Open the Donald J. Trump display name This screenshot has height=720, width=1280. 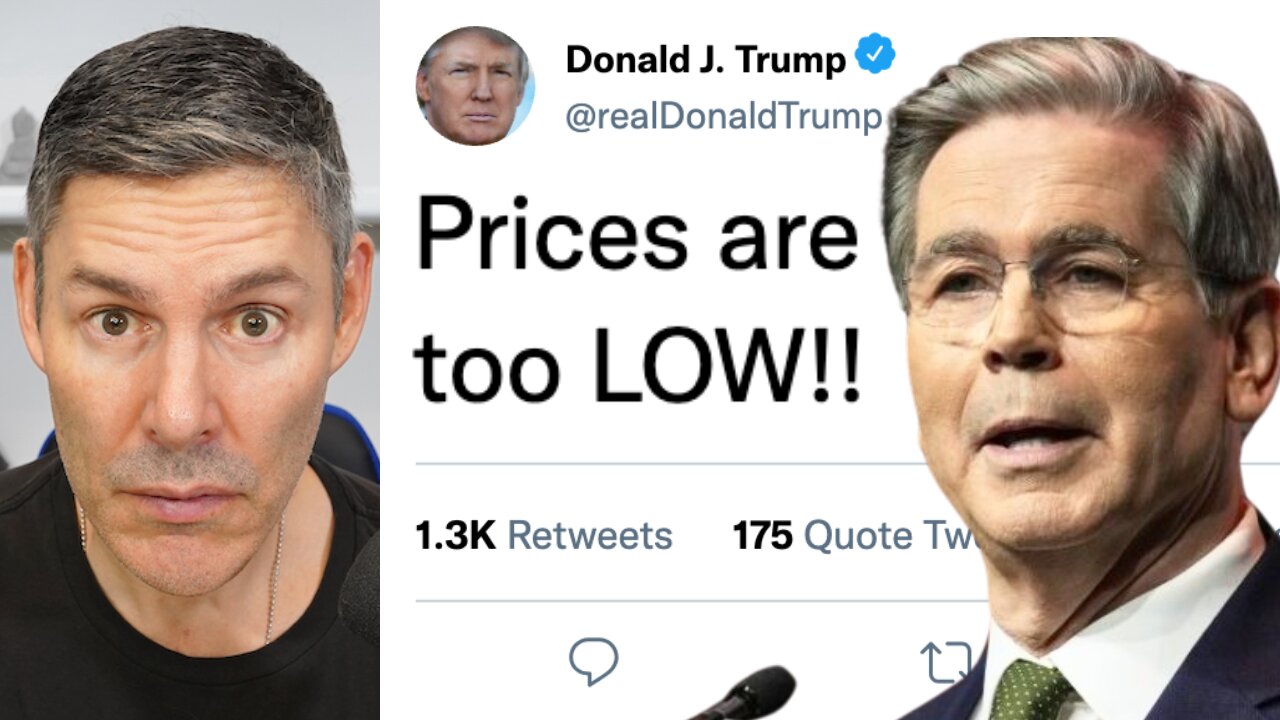coord(705,60)
